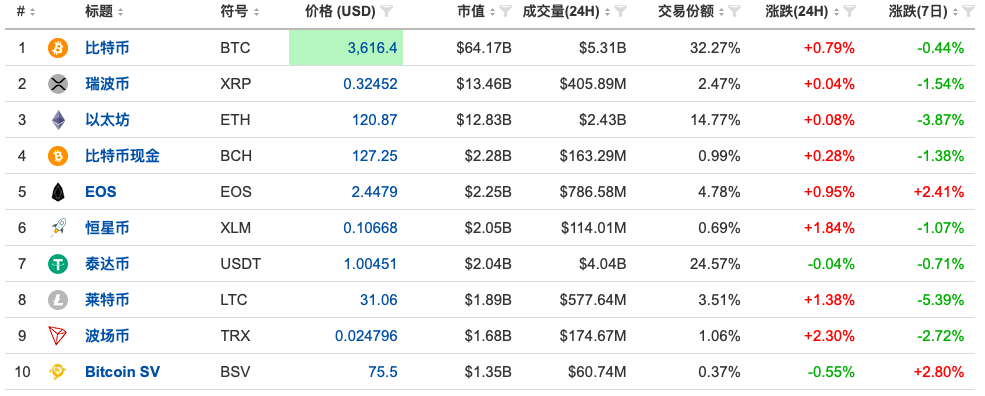This screenshot has width=985, height=396.
Task: Open the 比特币 link
Action: 107,48
